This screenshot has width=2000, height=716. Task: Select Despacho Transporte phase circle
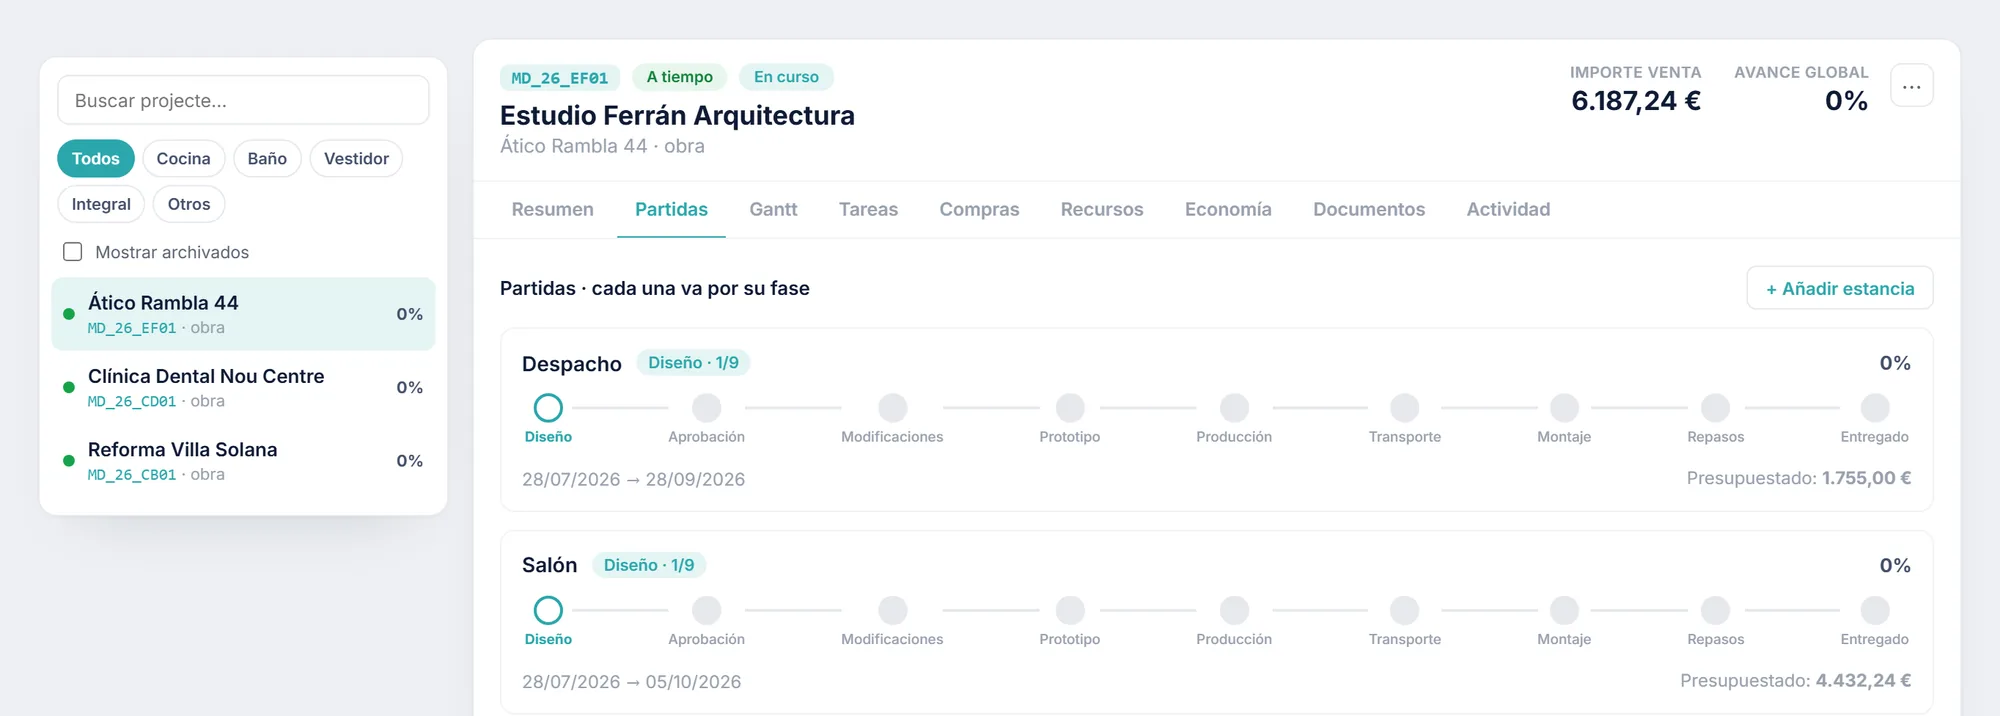[1405, 408]
